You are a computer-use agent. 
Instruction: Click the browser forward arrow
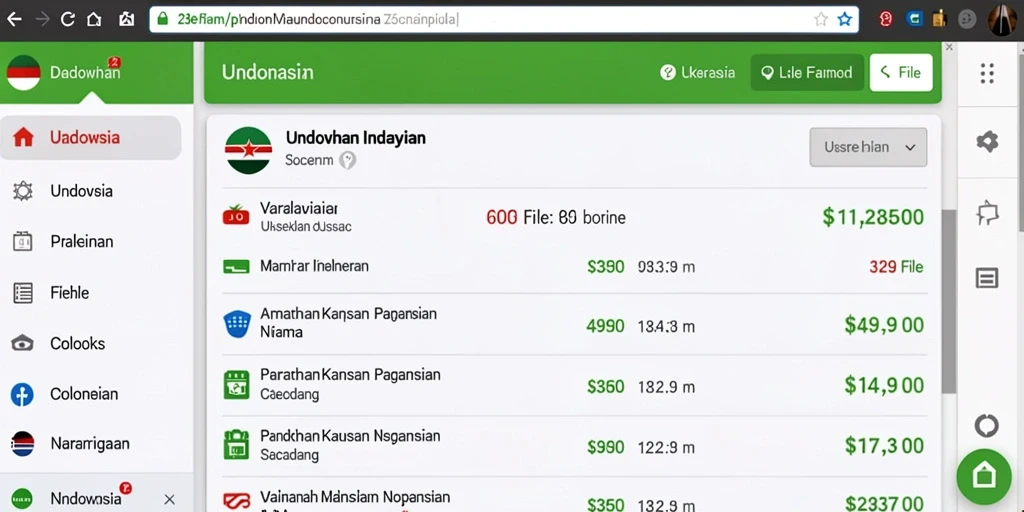pyautogui.click(x=42, y=20)
